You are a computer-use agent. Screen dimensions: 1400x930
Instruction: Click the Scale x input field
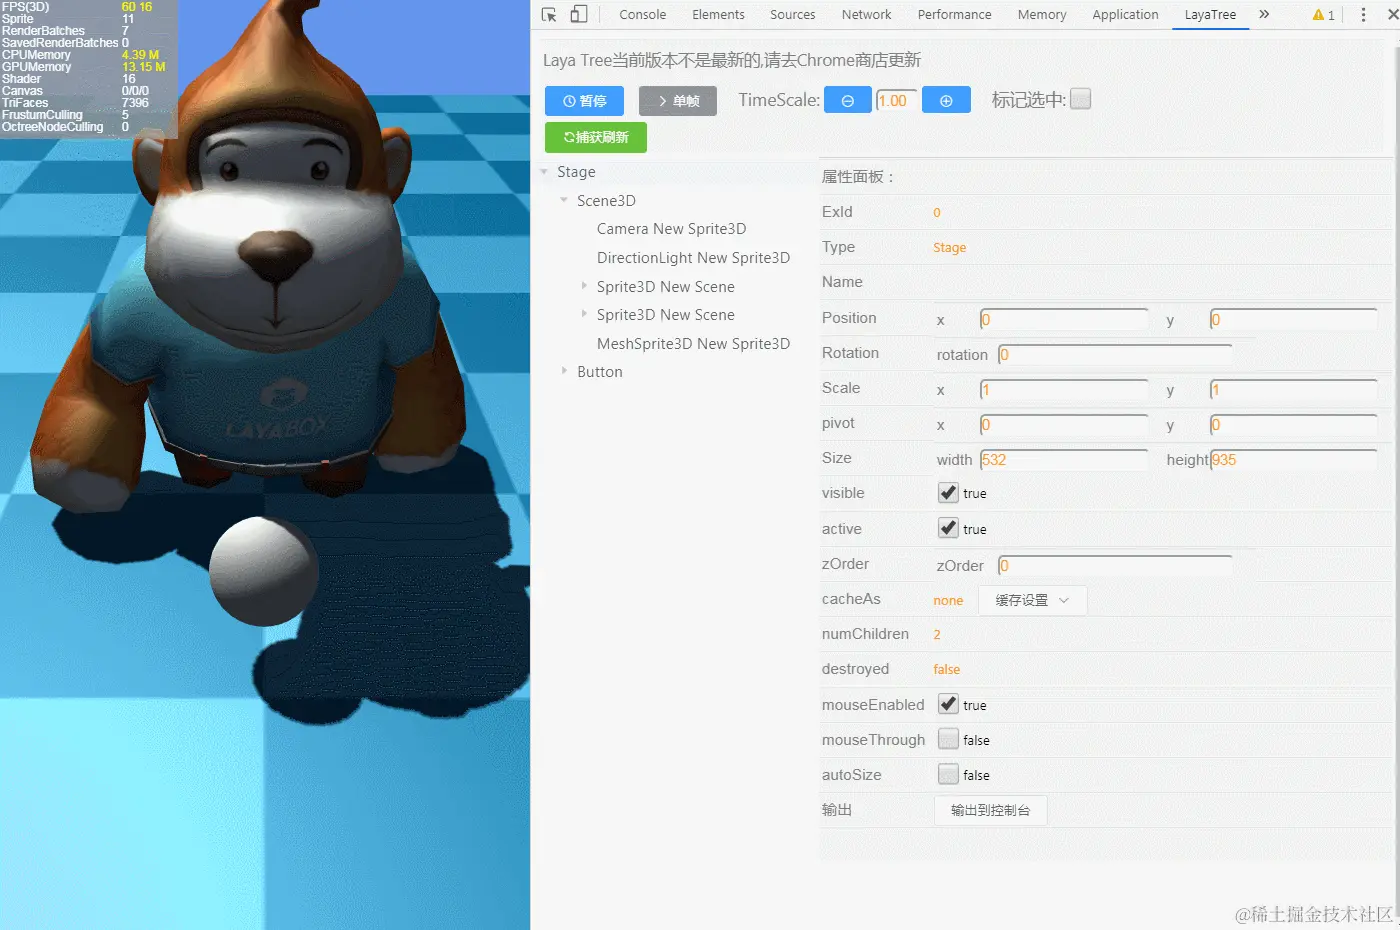click(x=1064, y=389)
